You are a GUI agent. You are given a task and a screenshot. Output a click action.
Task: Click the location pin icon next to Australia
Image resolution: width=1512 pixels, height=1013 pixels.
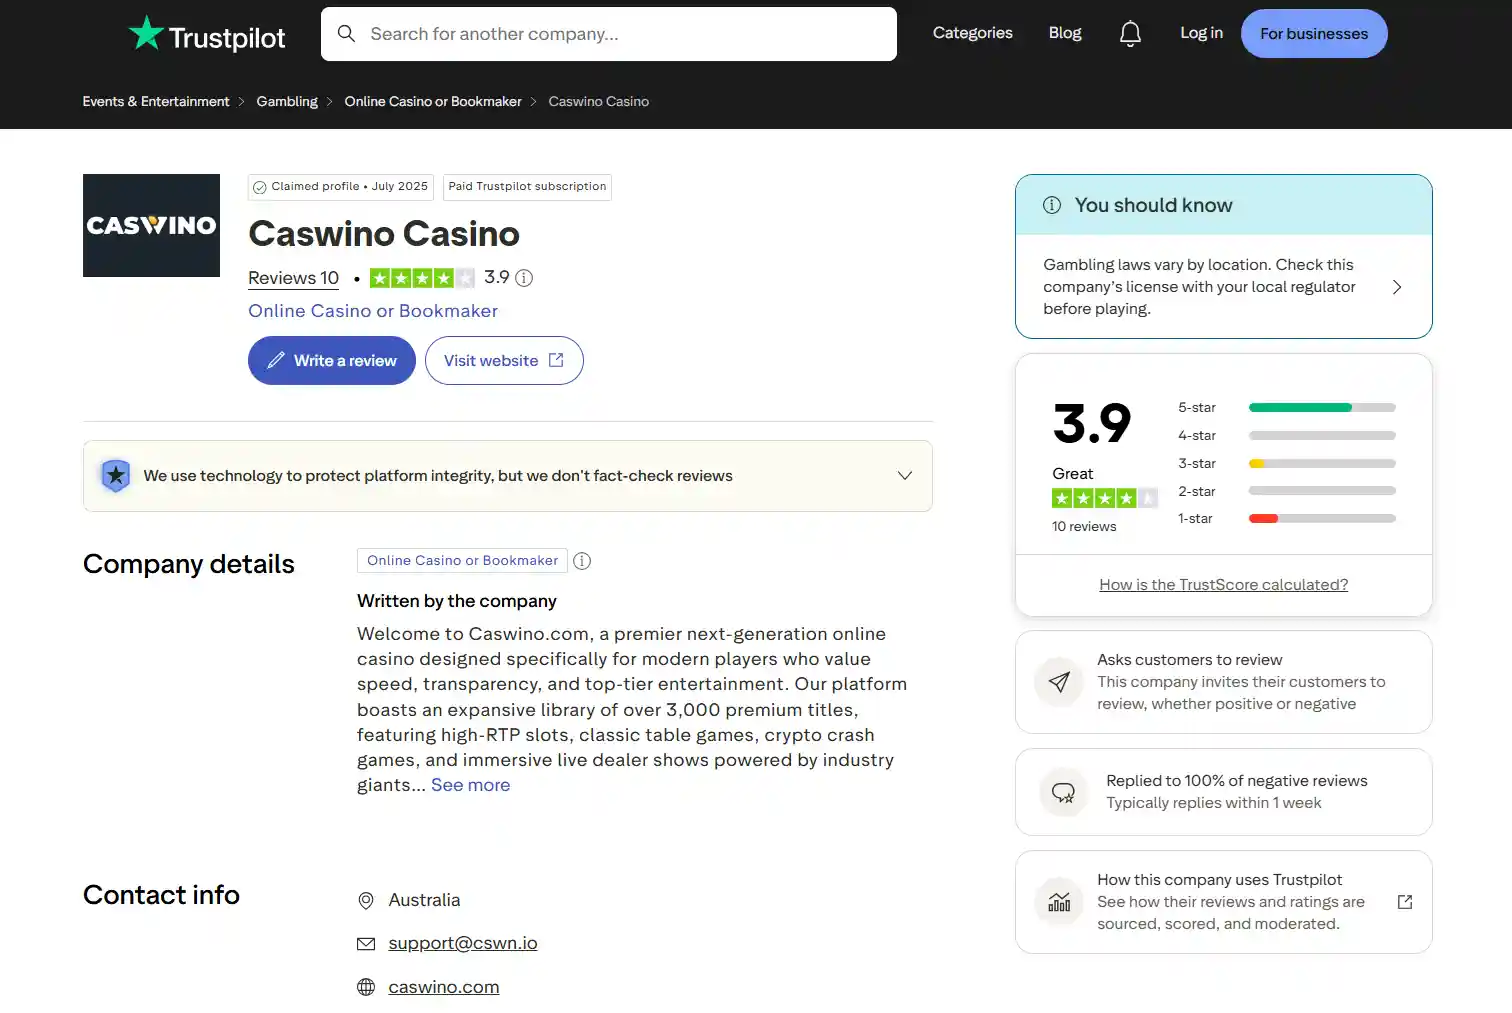click(x=366, y=901)
